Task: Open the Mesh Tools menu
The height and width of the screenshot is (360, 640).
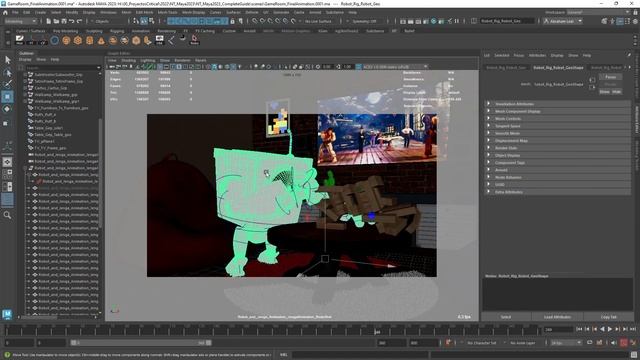Action: point(167,13)
